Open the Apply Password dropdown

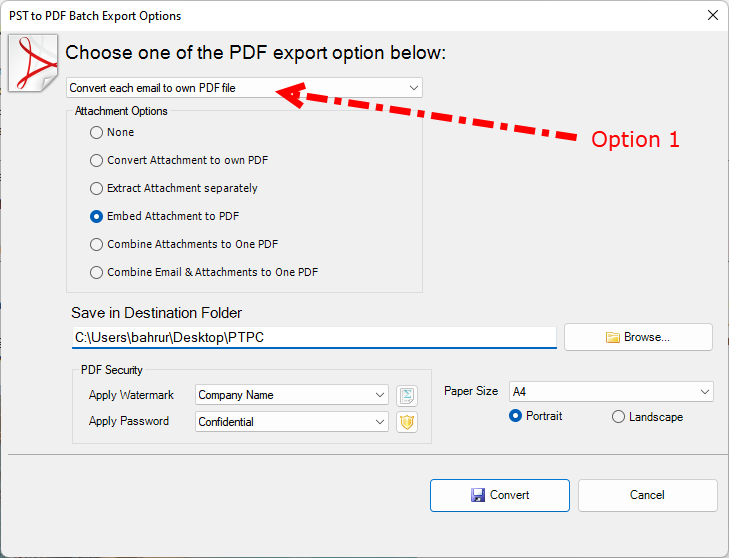coord(291,422)
